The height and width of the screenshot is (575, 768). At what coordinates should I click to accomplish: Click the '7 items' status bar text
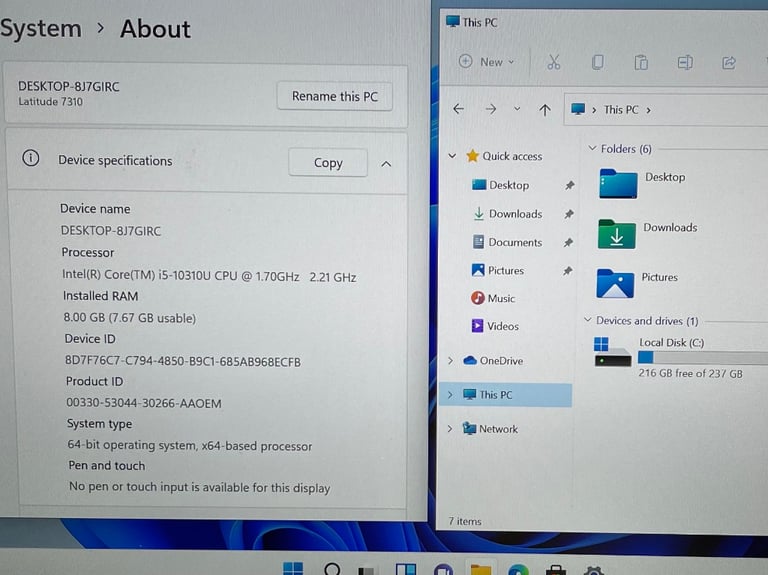[x=465, y=521]
